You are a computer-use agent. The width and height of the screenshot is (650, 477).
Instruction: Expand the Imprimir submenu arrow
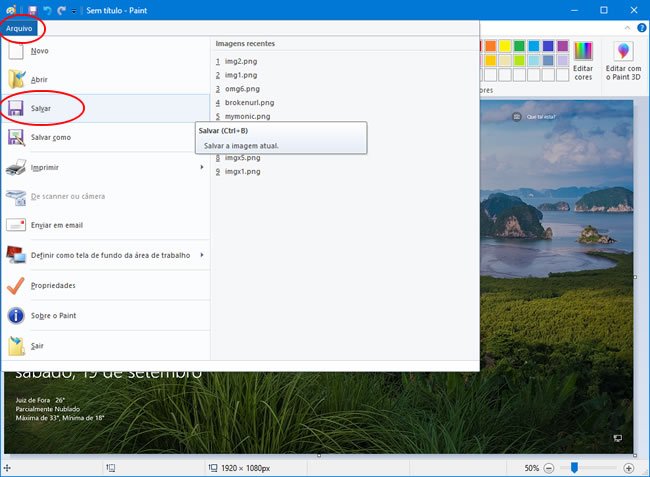(x=202, y=167)
